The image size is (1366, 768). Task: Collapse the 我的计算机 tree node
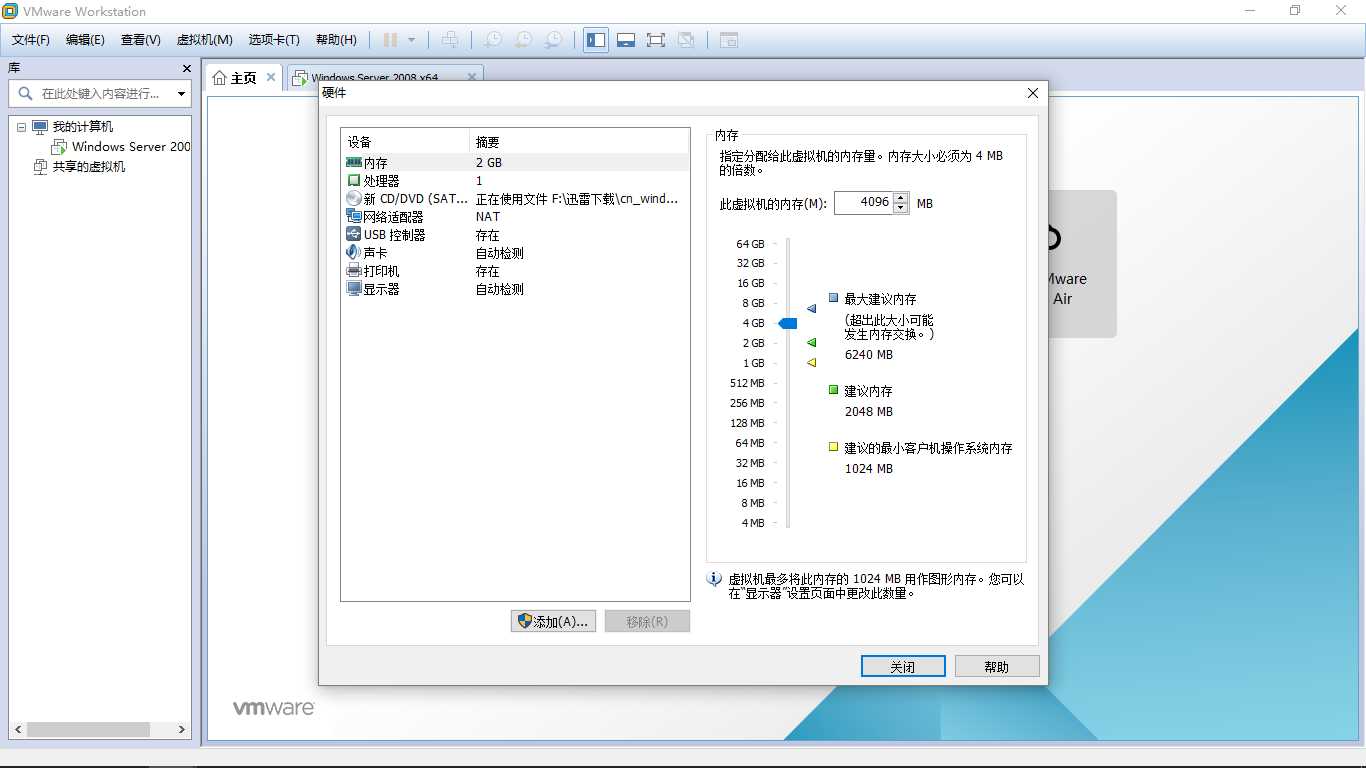21,127
